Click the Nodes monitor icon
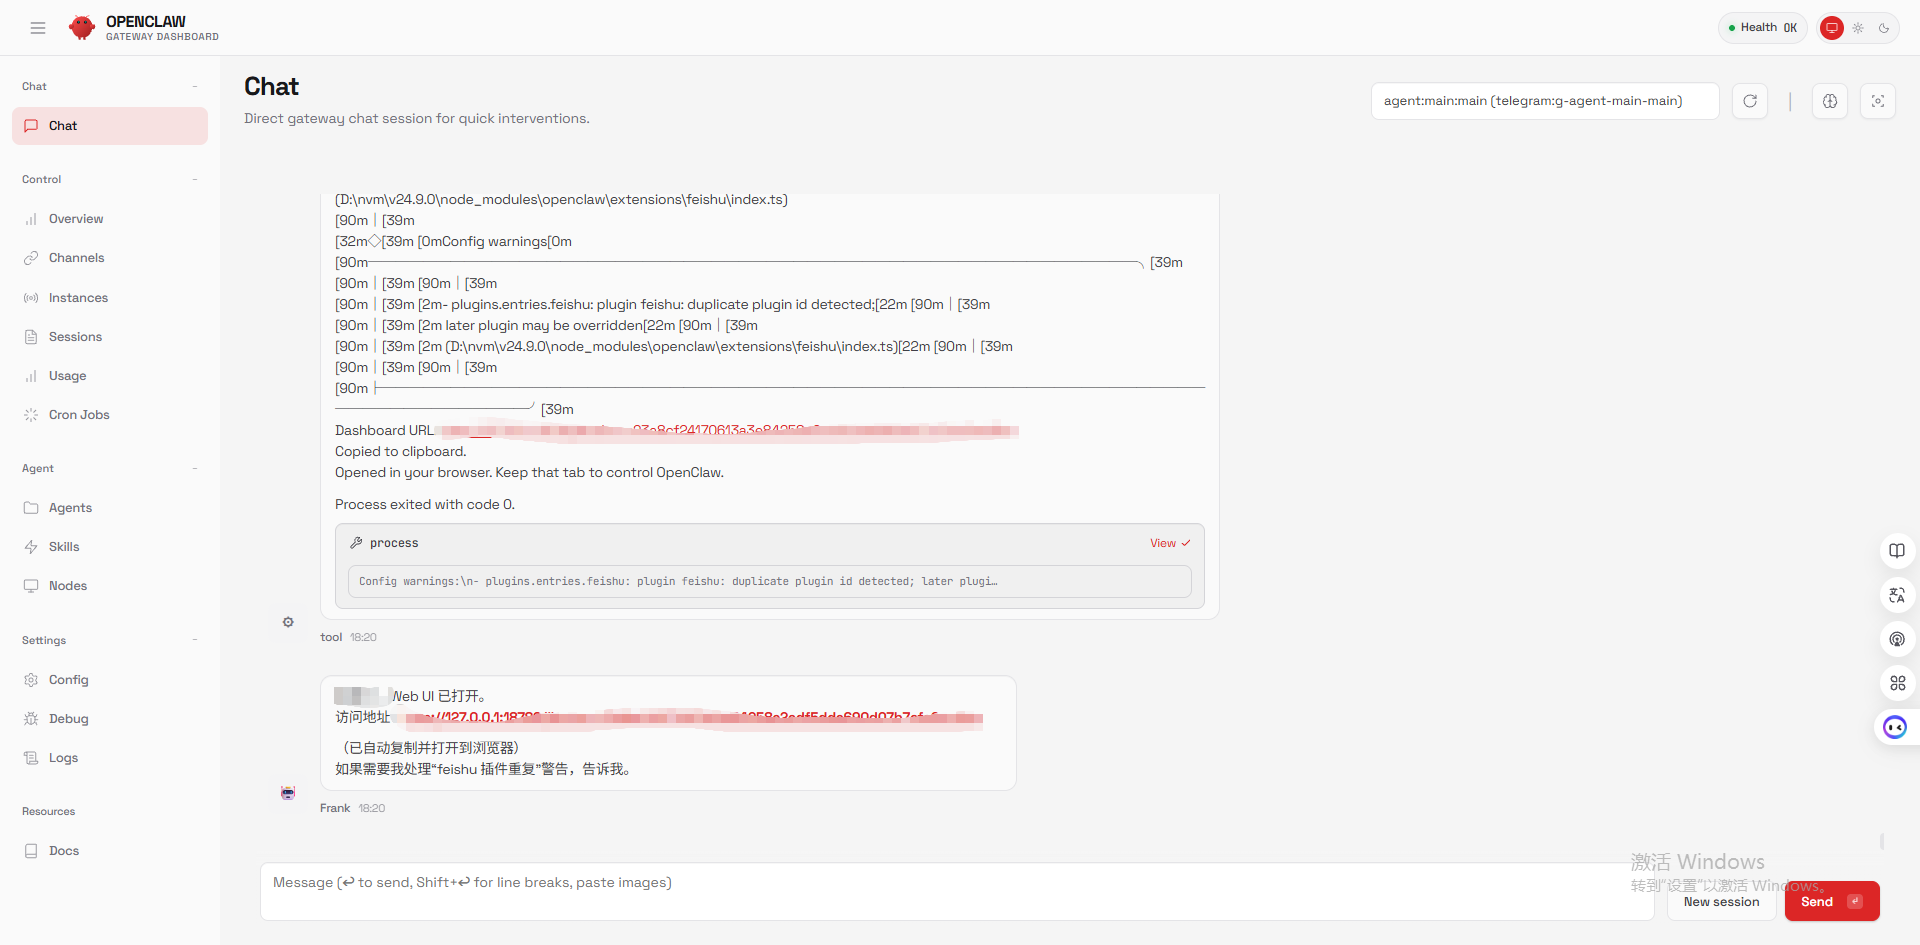 31,586
